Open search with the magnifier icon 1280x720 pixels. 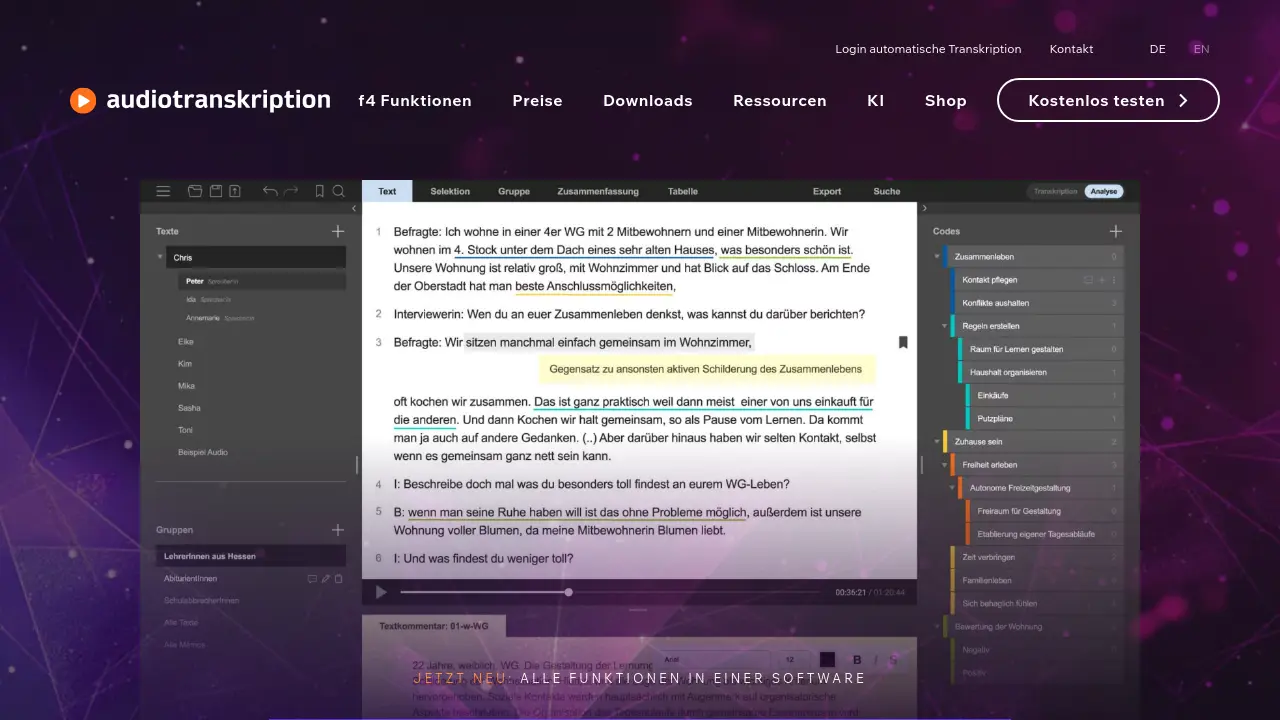pyautogui.click(x=339, y=190)
